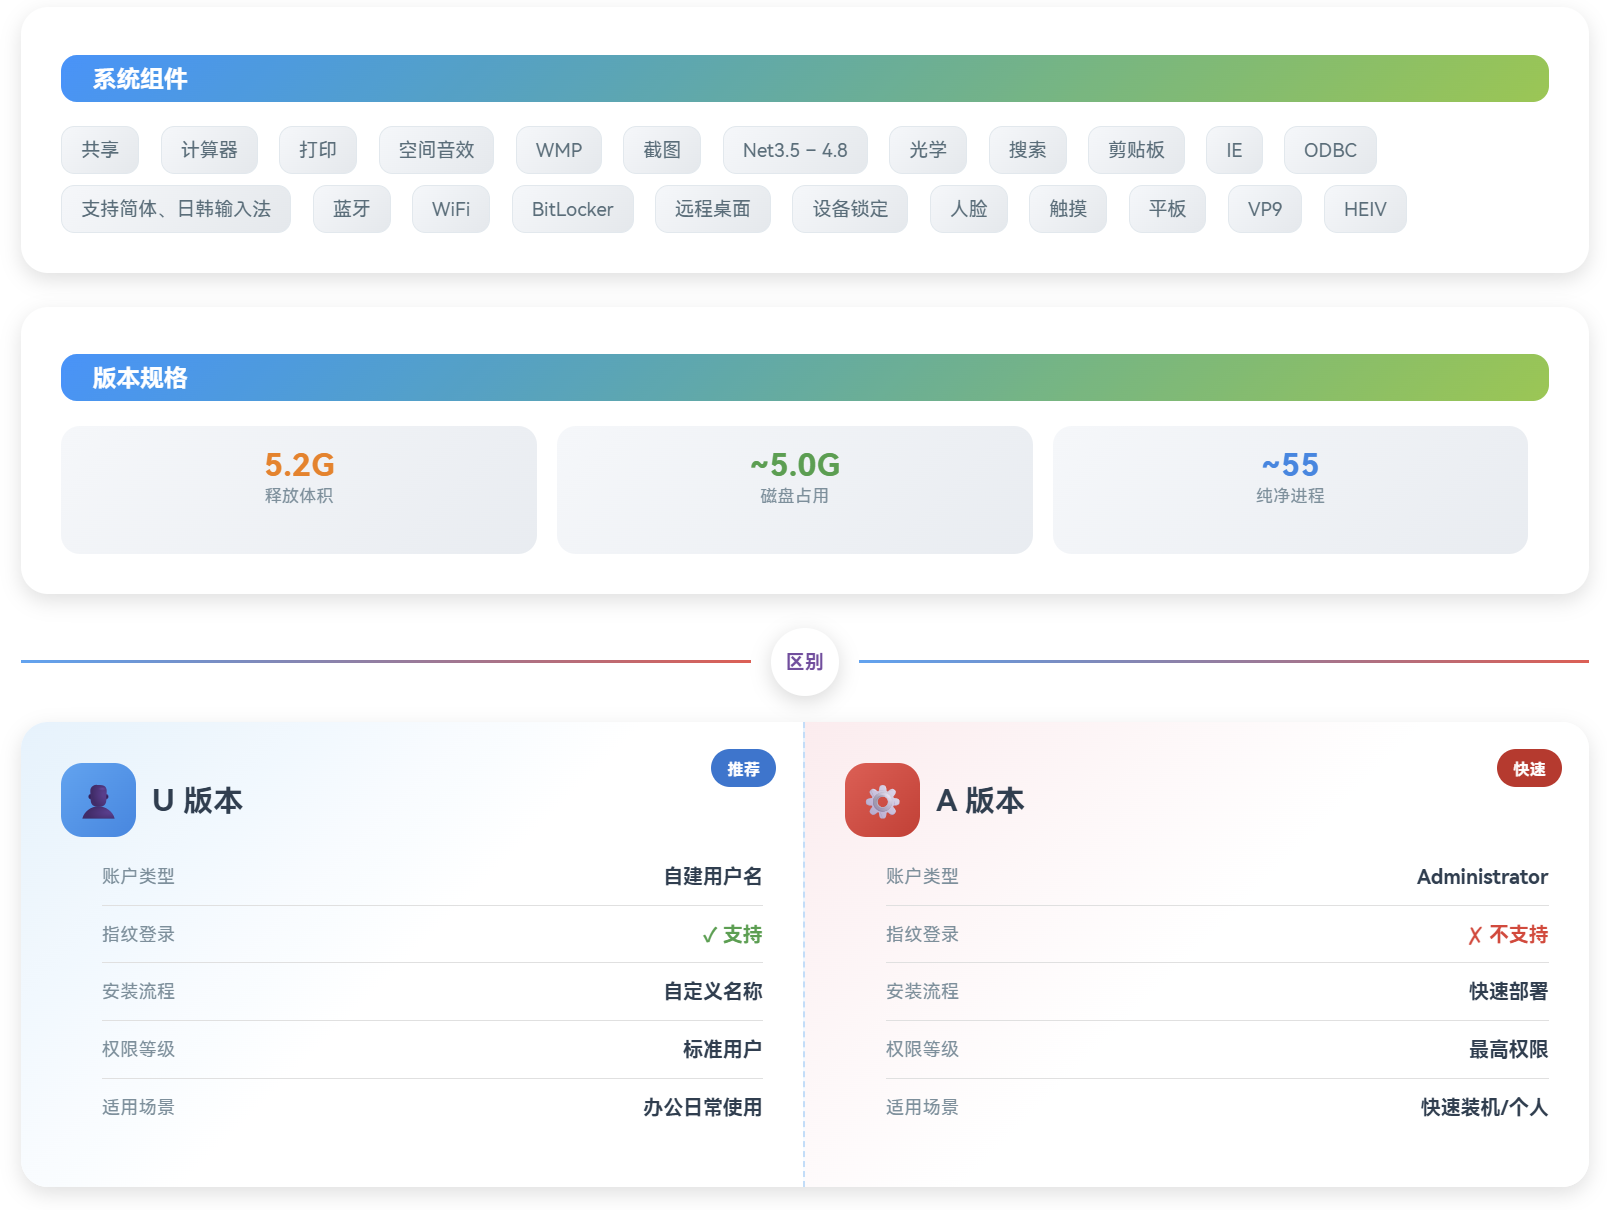Click the 快速装机/个人 value
Viewport: 1607px width, 1210px height.
[1485, 1107]
